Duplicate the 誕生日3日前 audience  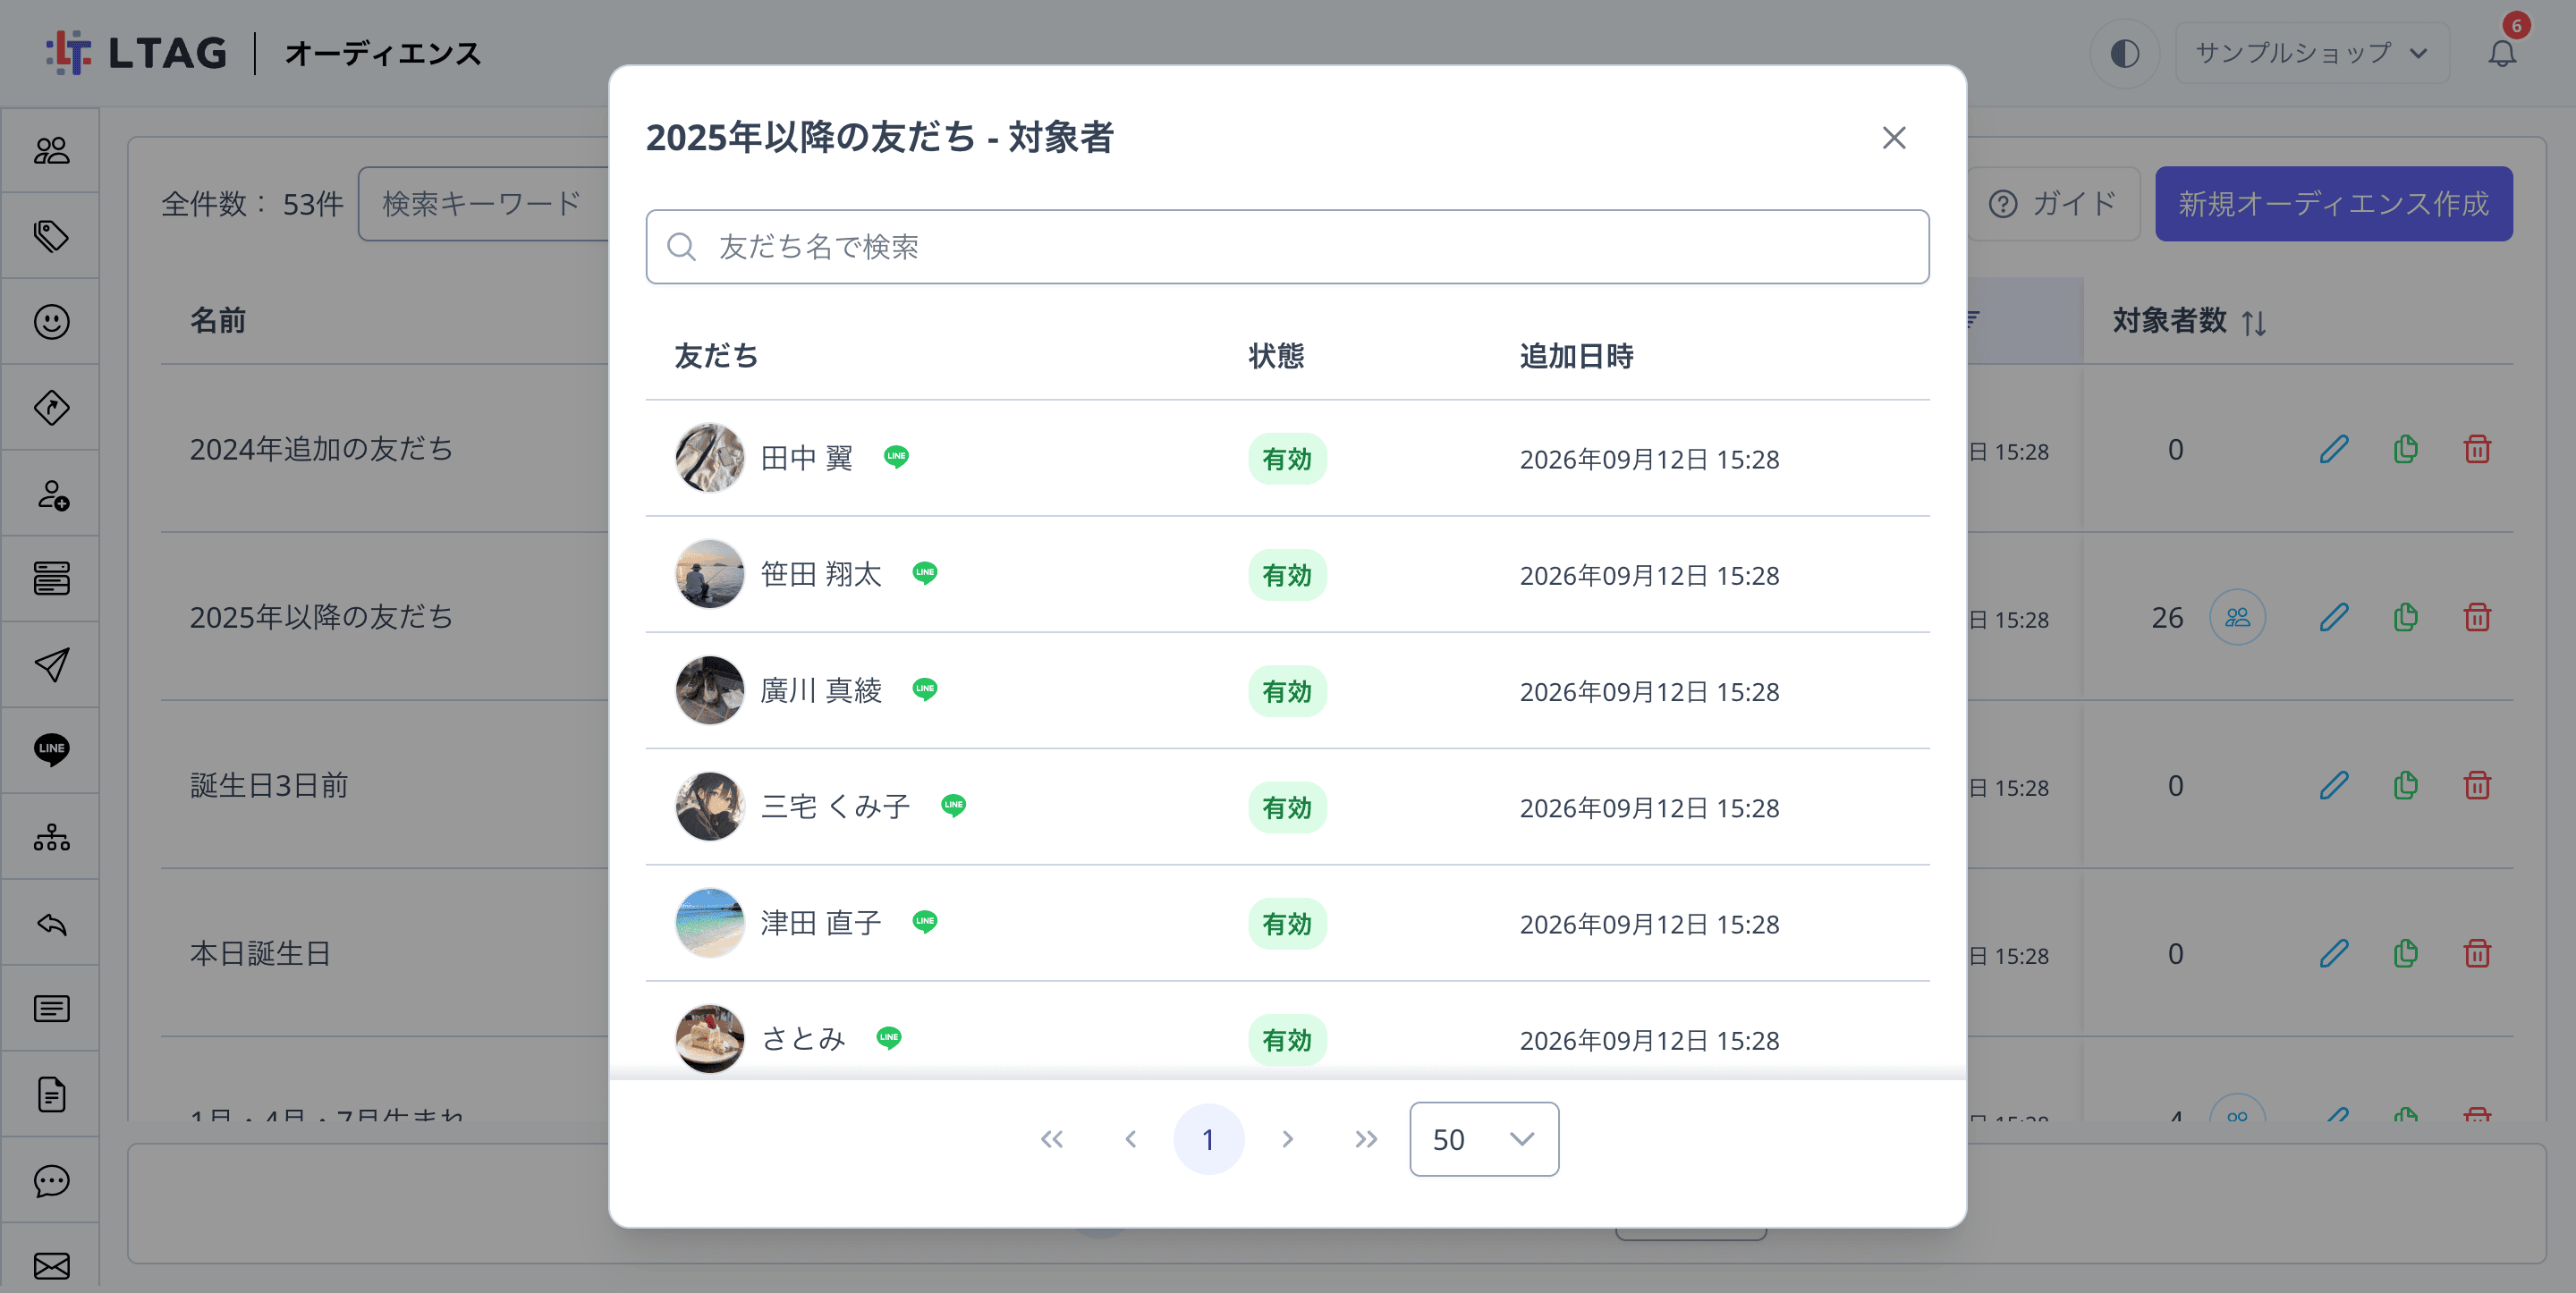pos(2406,786)
